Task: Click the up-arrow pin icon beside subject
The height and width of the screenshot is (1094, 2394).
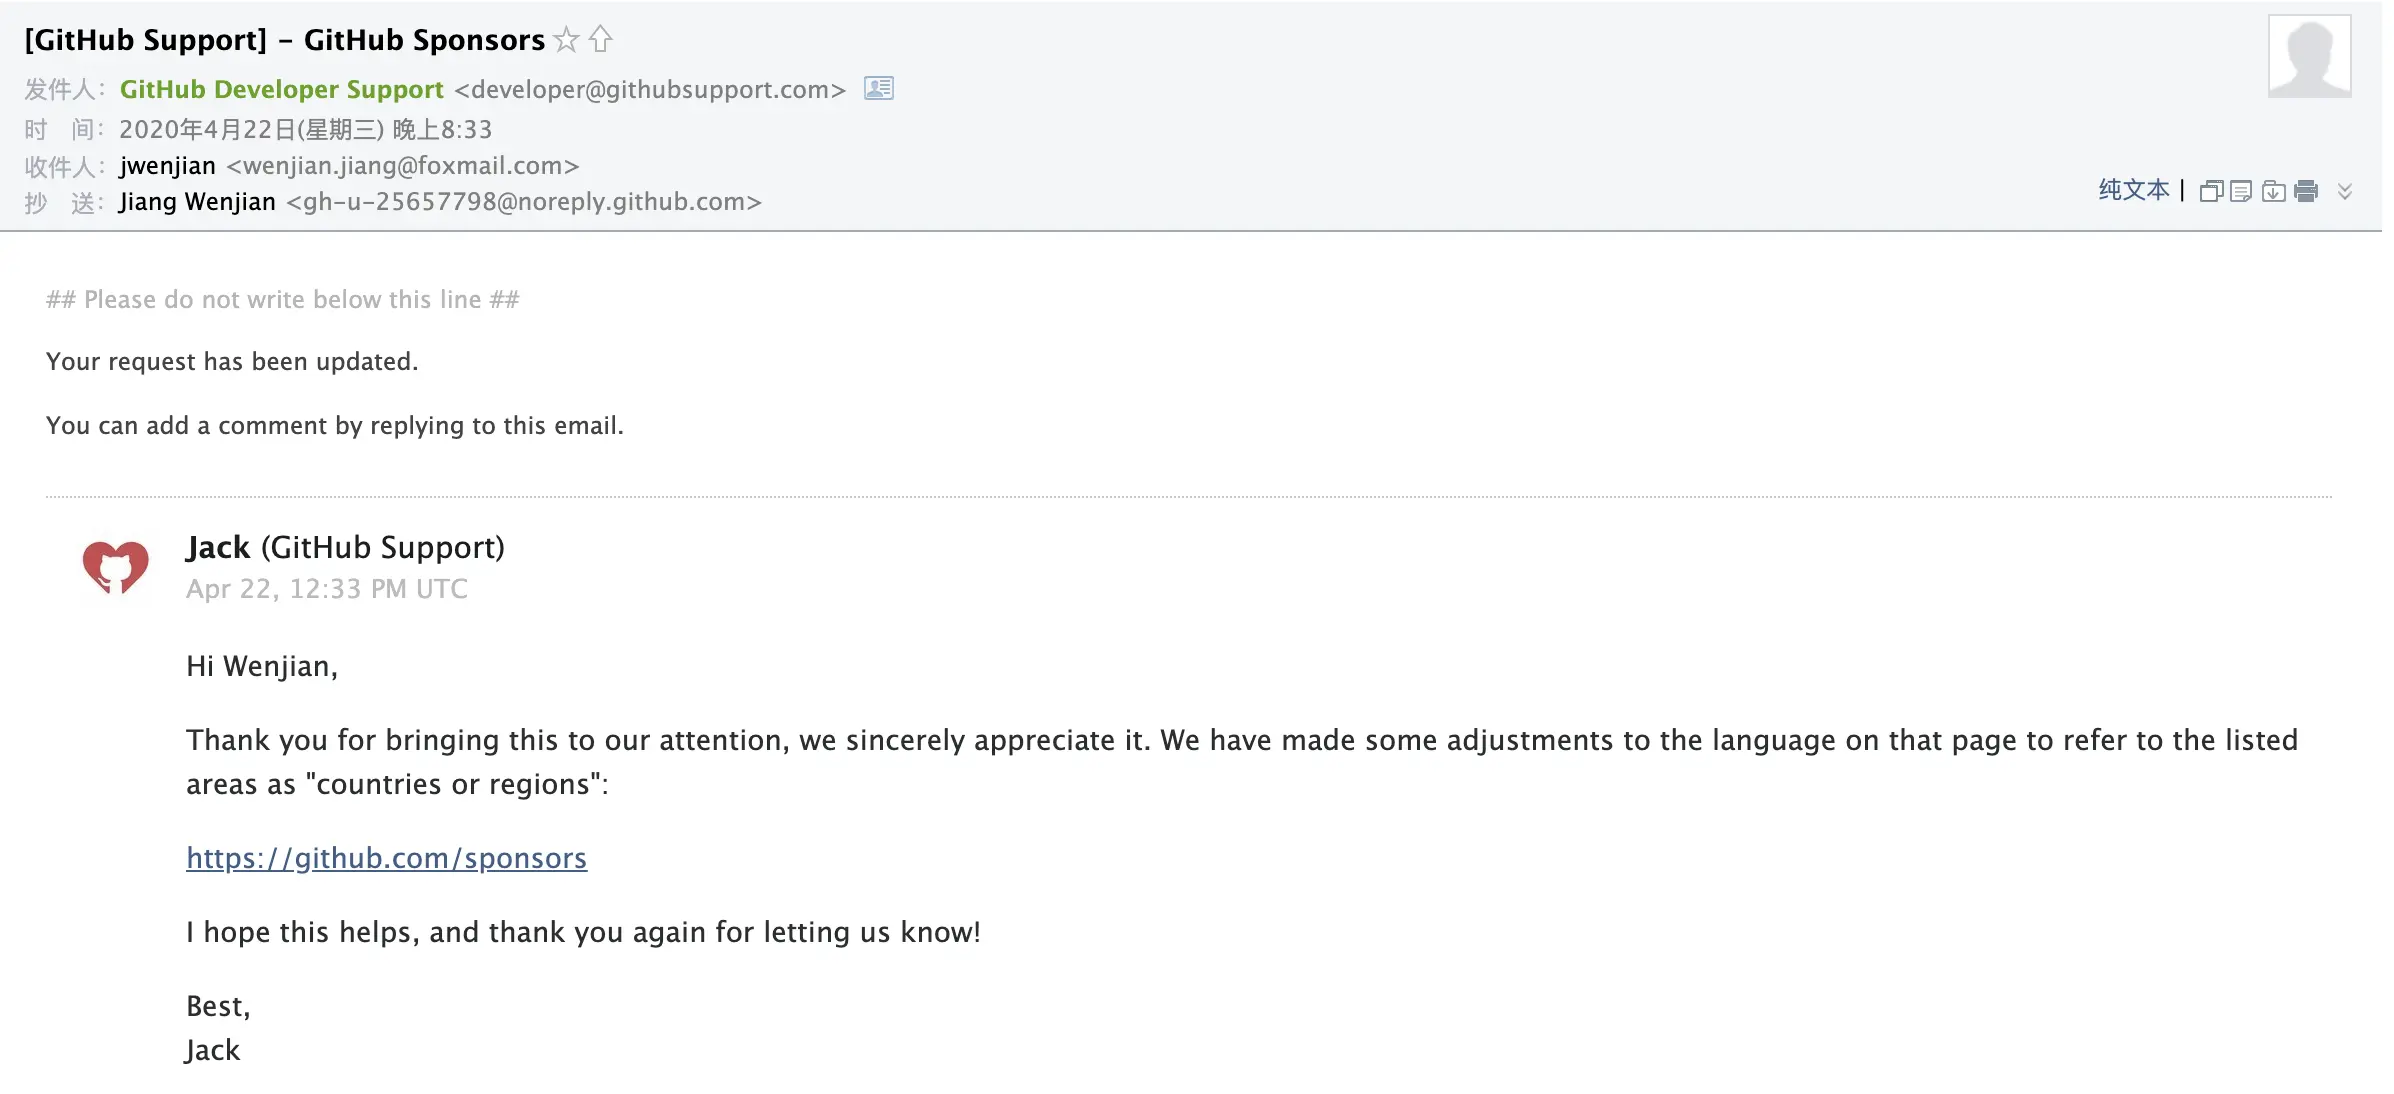Action: click(x=600, y=39)
